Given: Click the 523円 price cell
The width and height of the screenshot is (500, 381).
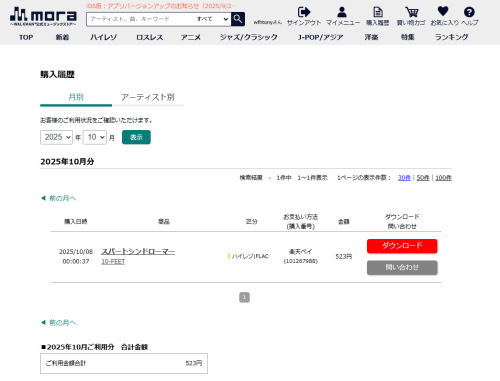Looking at the screenshot, I should [x=344, y=256].
